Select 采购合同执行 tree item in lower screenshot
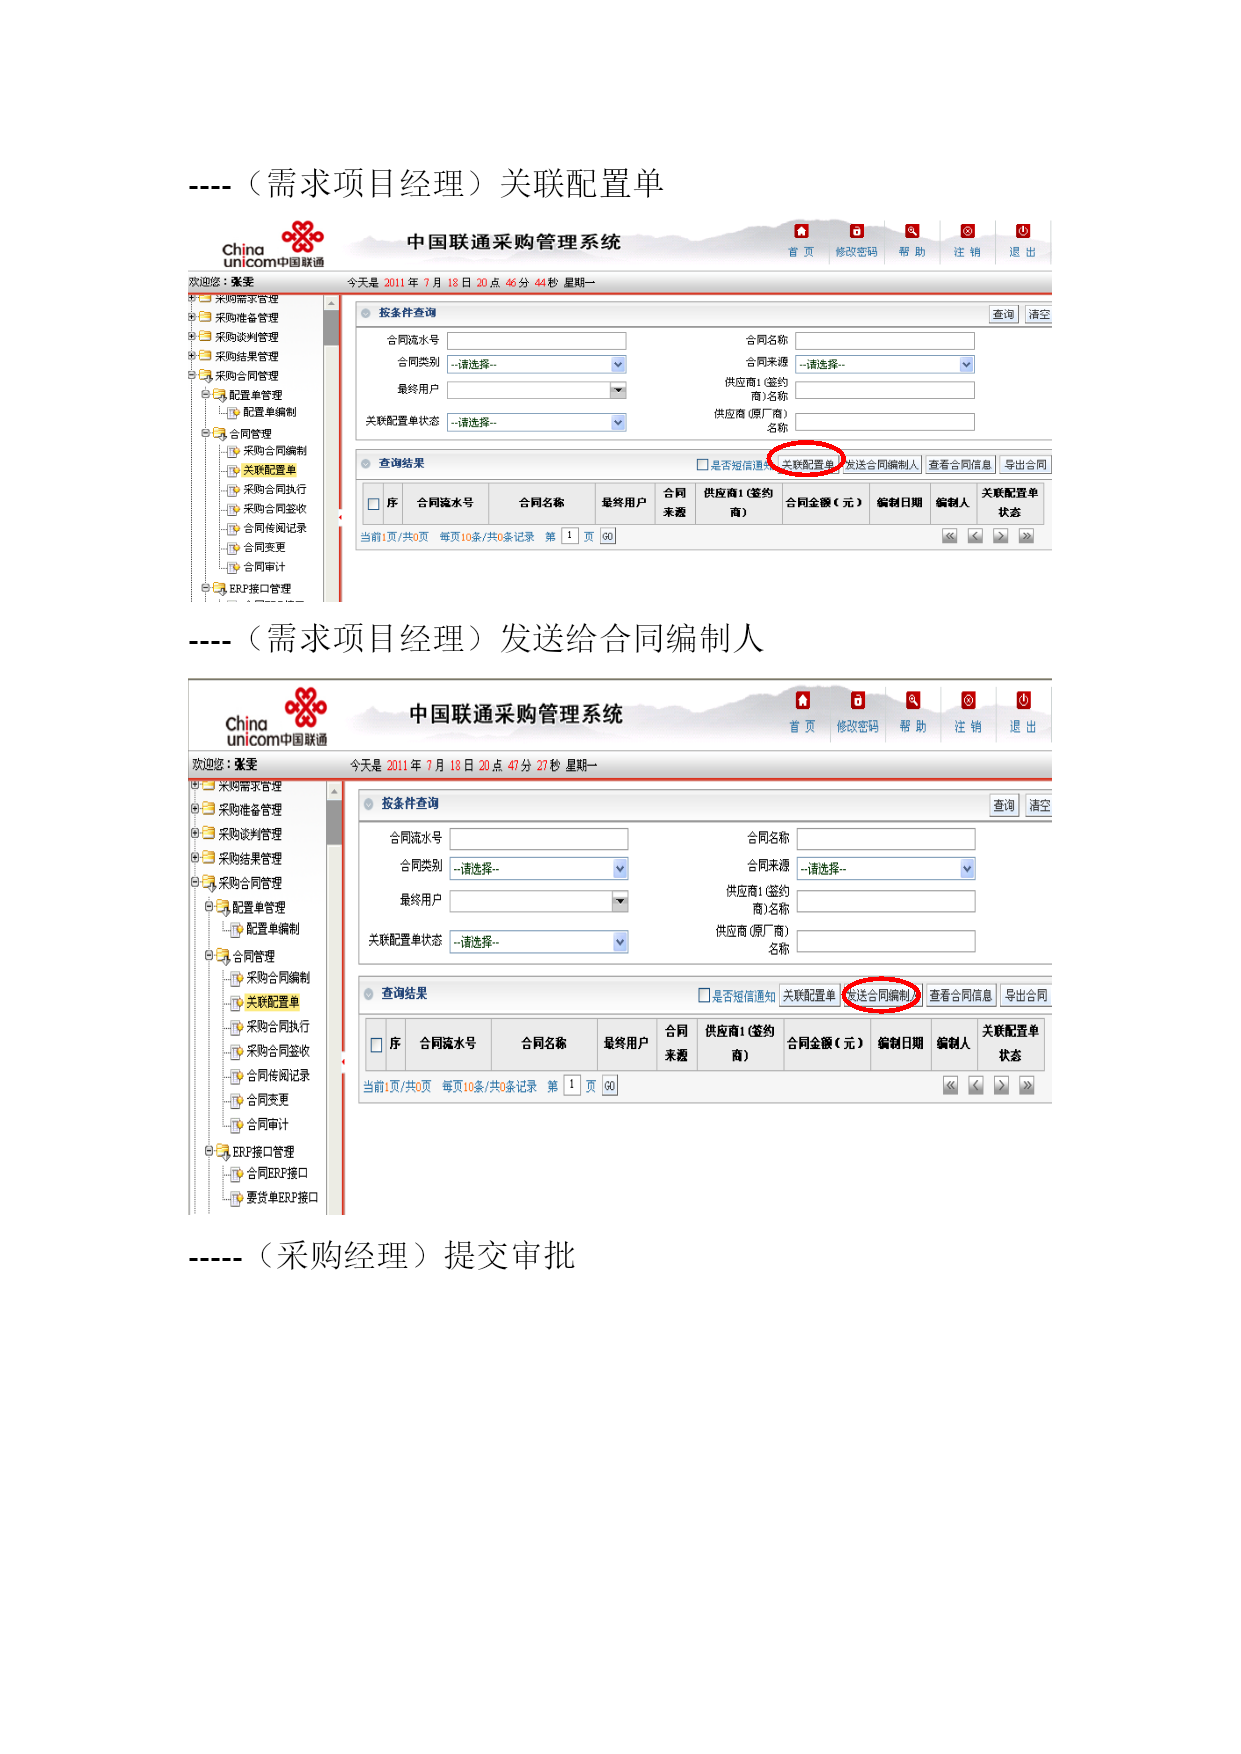The width and height of the screenshot is (1241, 1754). click(x=278, y=1026)
